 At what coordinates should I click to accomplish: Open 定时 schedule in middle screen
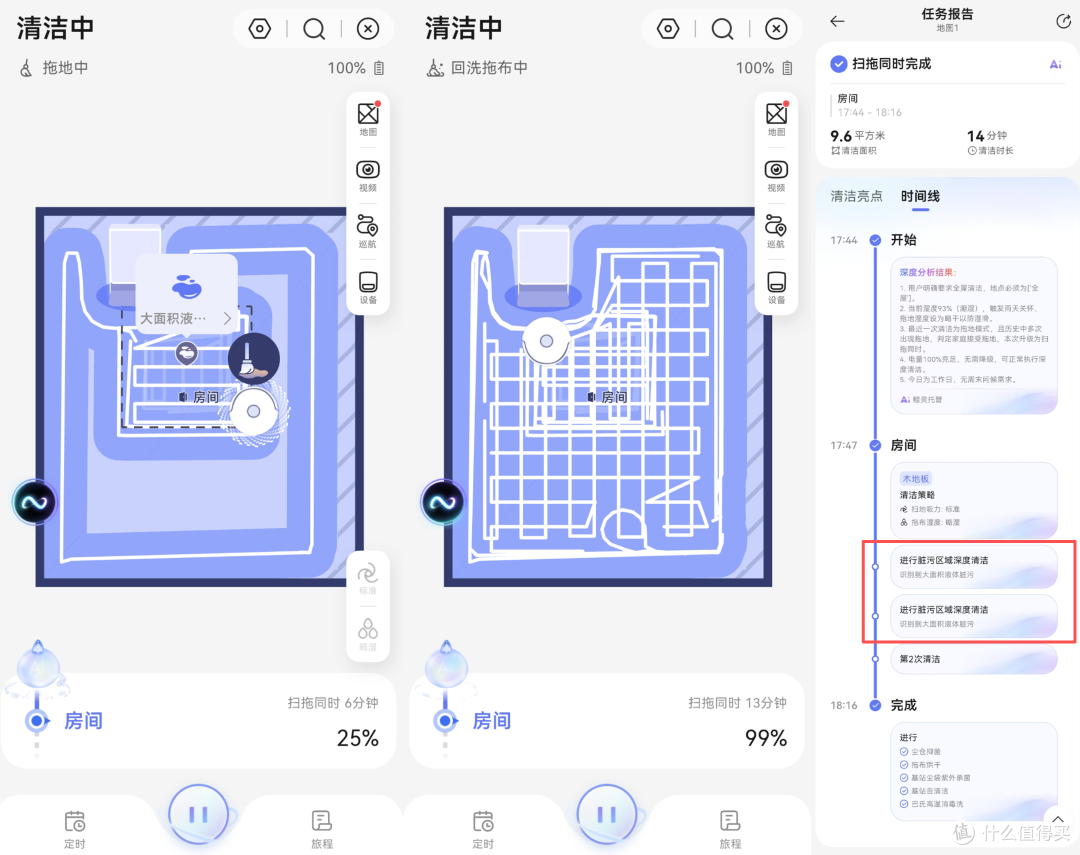coord(483,829)
